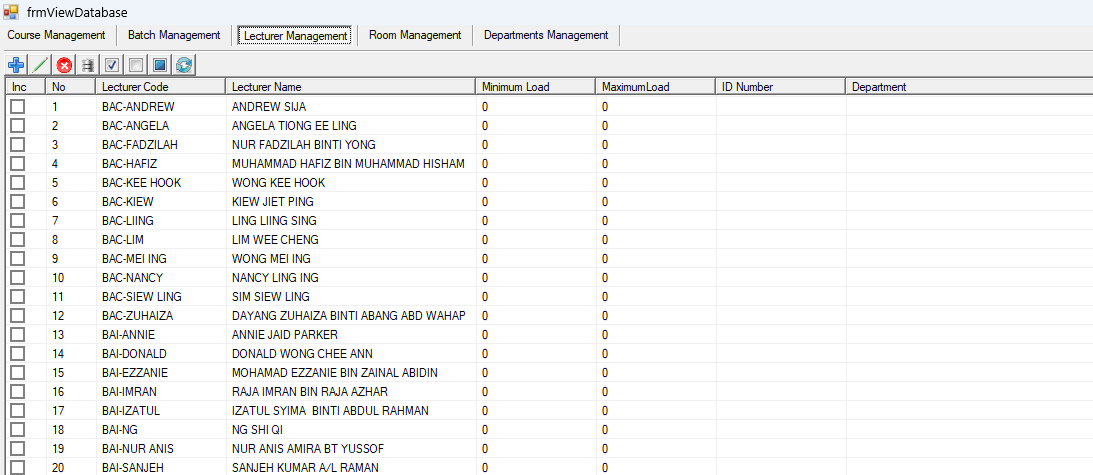Sort by Lecturer Name column header
1093x475 pixels.
351,87
